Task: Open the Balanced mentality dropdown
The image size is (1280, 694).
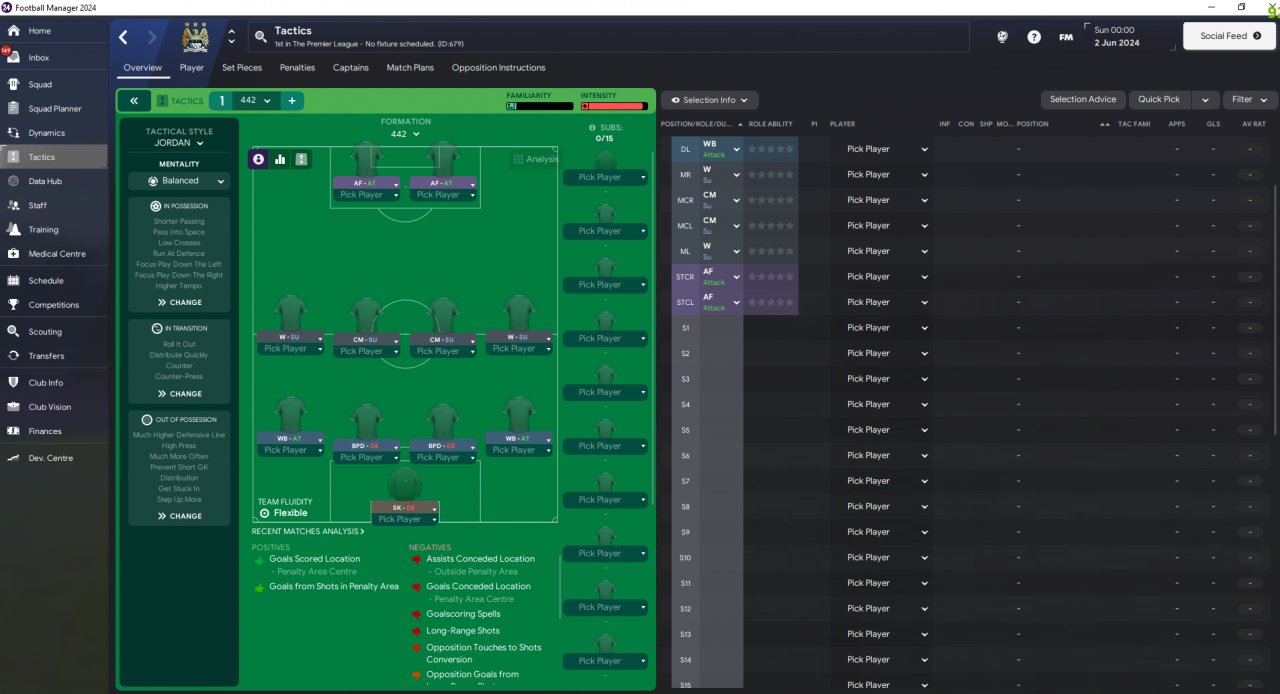Action: click(x=179, y=181)
